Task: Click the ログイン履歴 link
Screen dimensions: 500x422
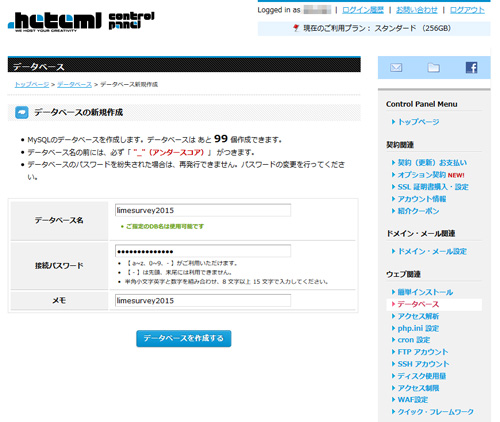Action: (363, 10)
